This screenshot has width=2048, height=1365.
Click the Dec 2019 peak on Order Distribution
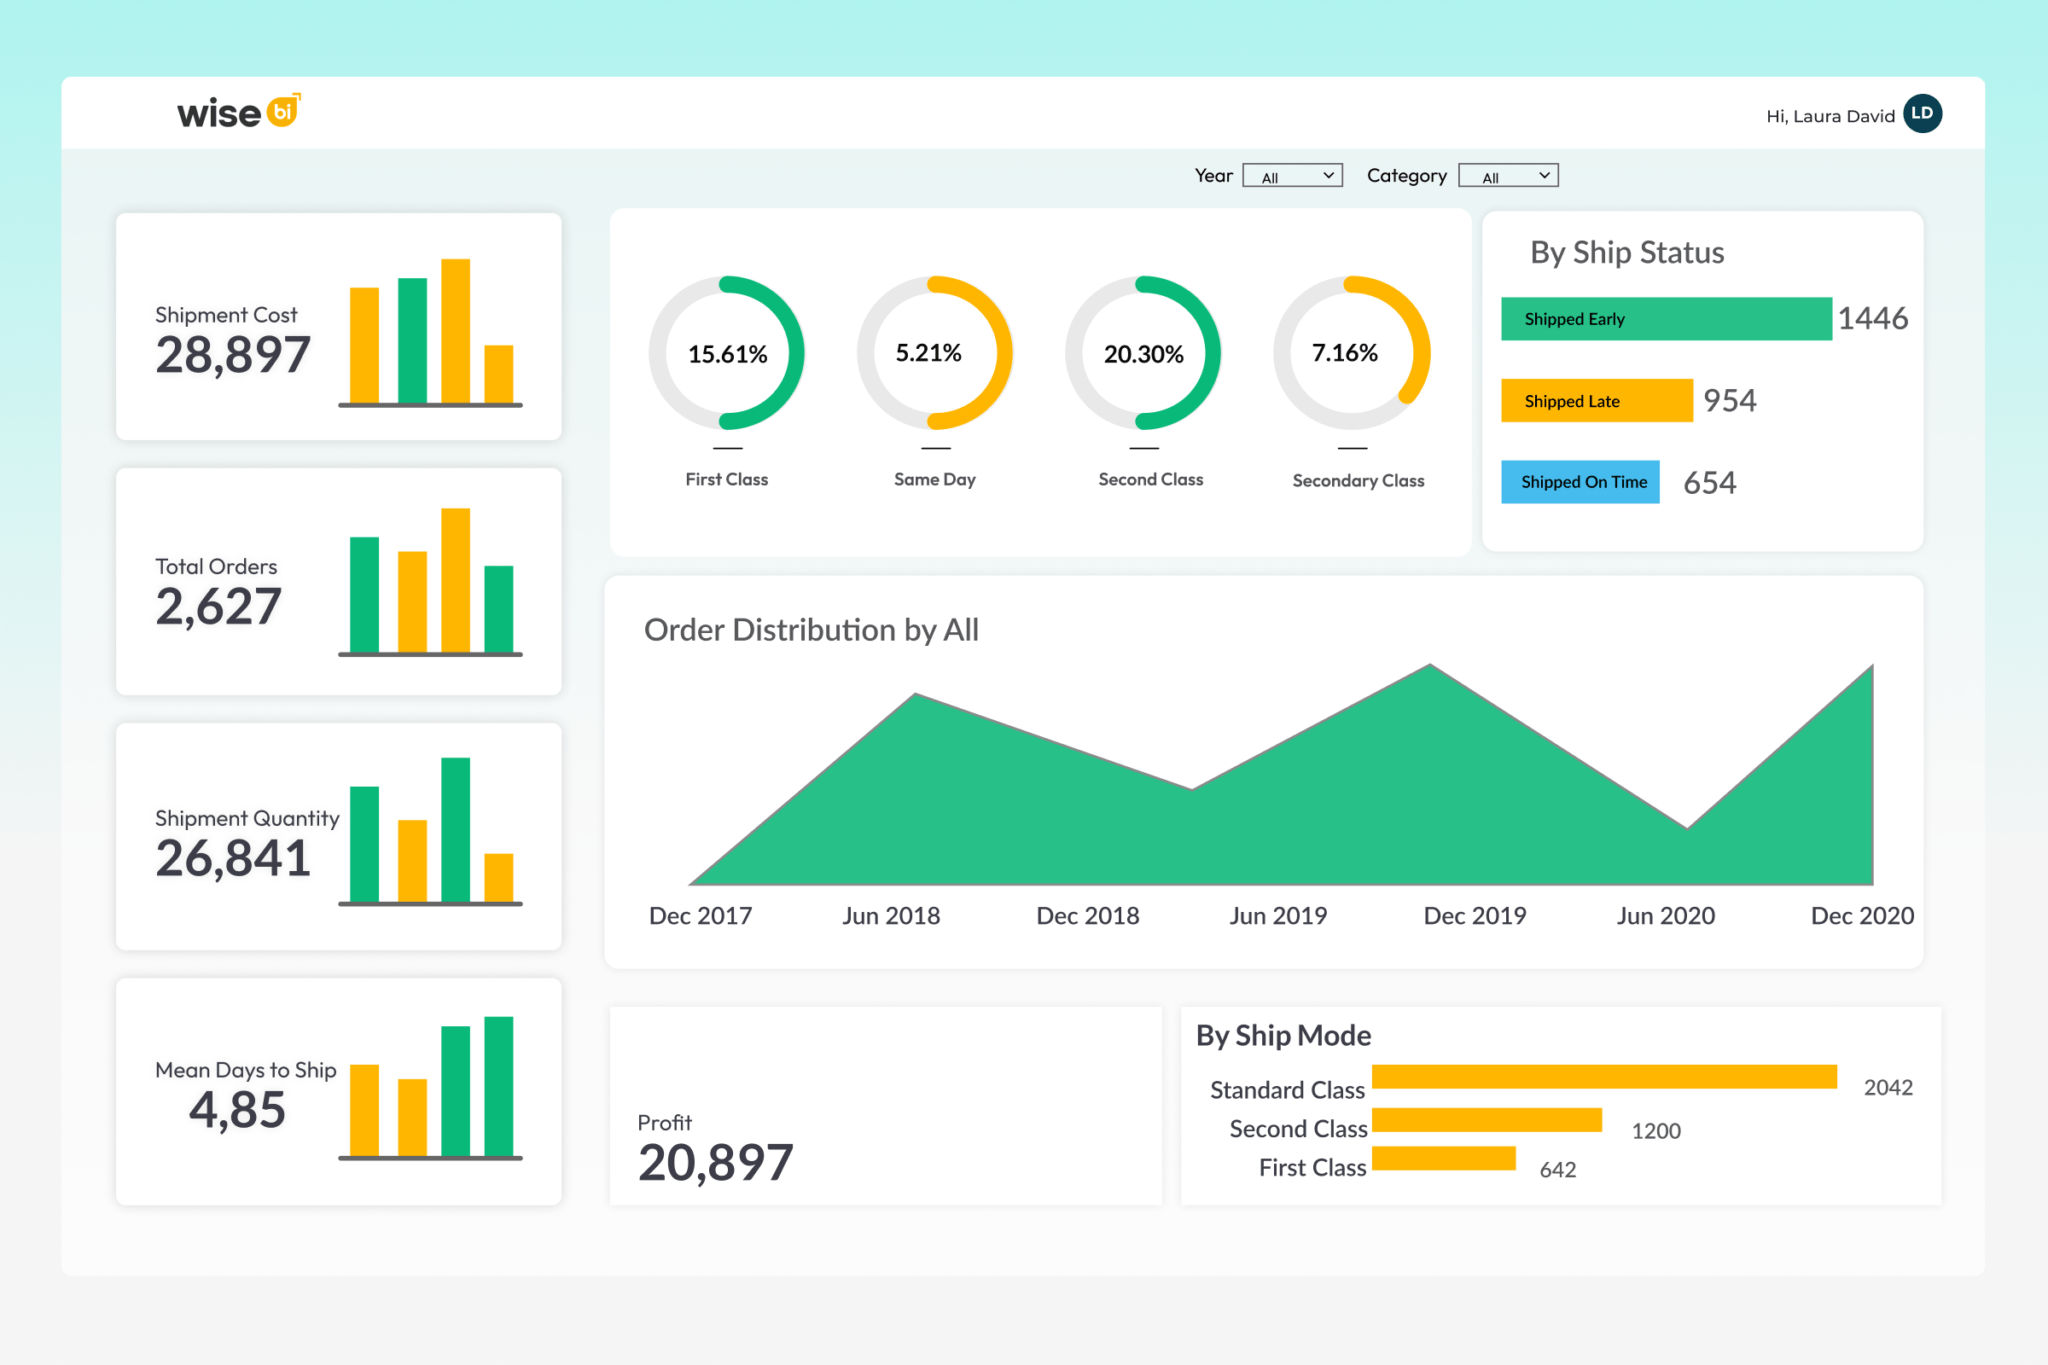[1431, 664]
